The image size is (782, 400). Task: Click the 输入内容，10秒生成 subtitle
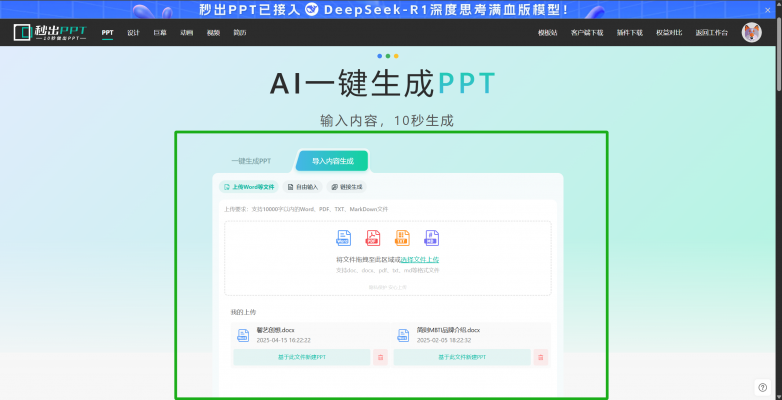[x=387, y=121]
